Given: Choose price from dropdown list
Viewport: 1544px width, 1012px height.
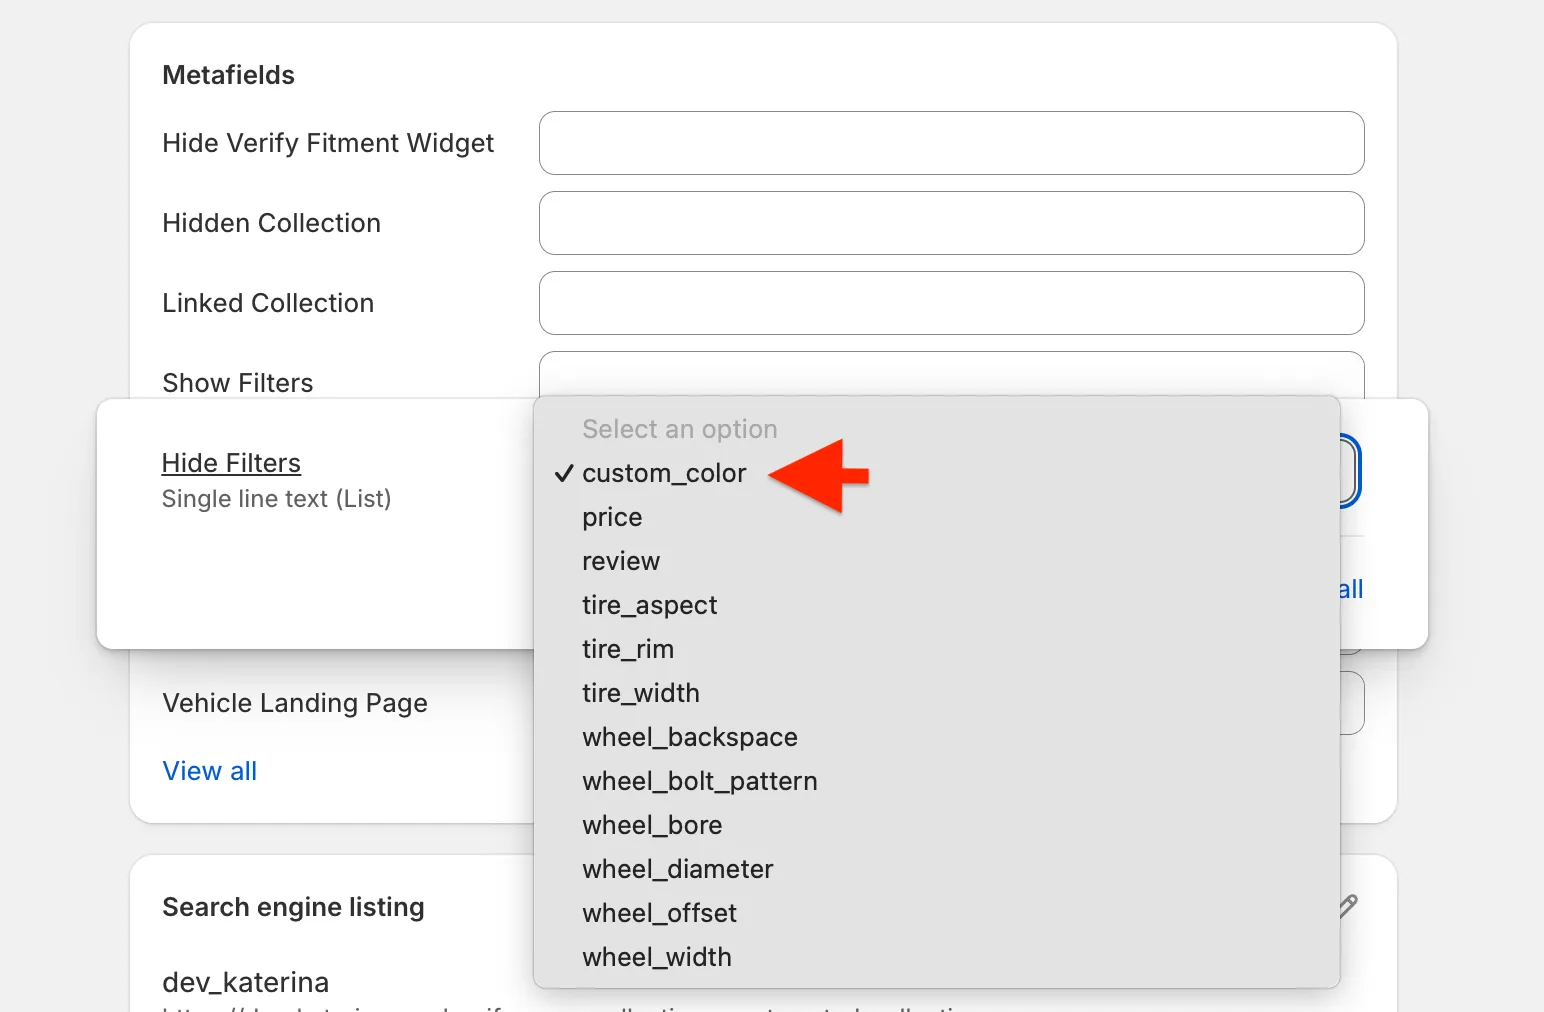Looking at the screenshot, I should tap(612, 517).
